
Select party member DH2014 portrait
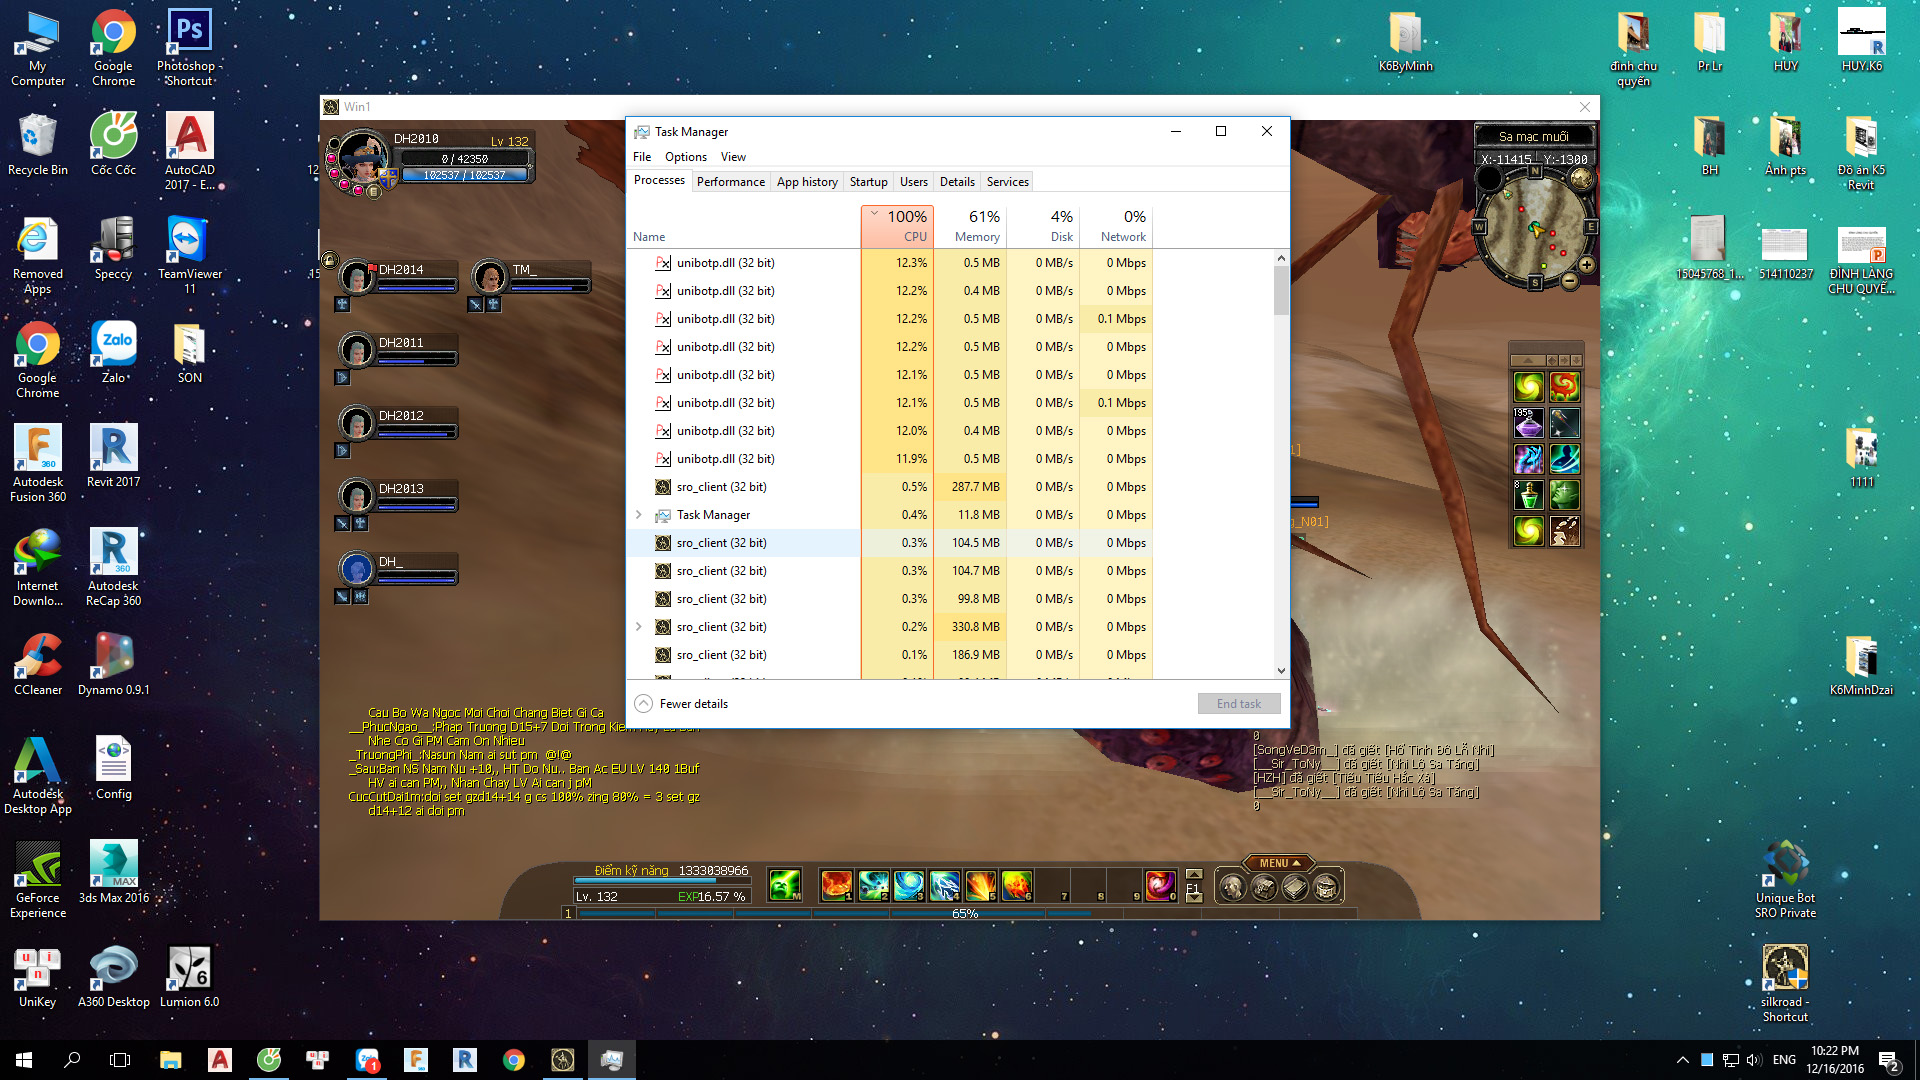(356, 277)
